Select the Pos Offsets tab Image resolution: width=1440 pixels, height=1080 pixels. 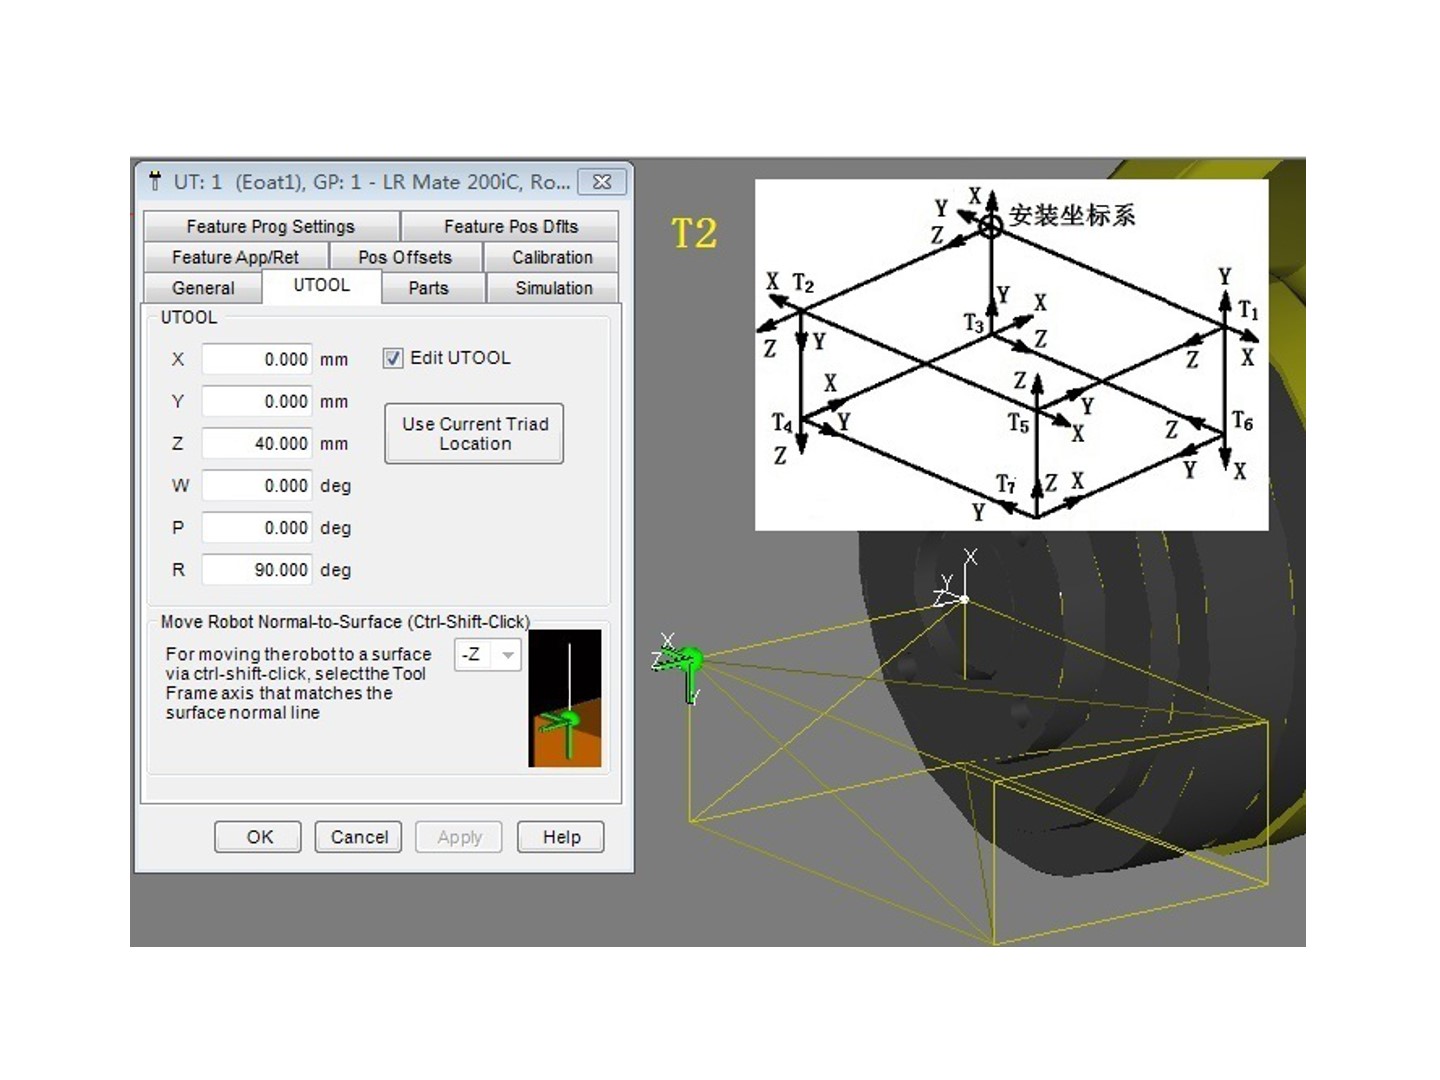[x=405, y=257]
